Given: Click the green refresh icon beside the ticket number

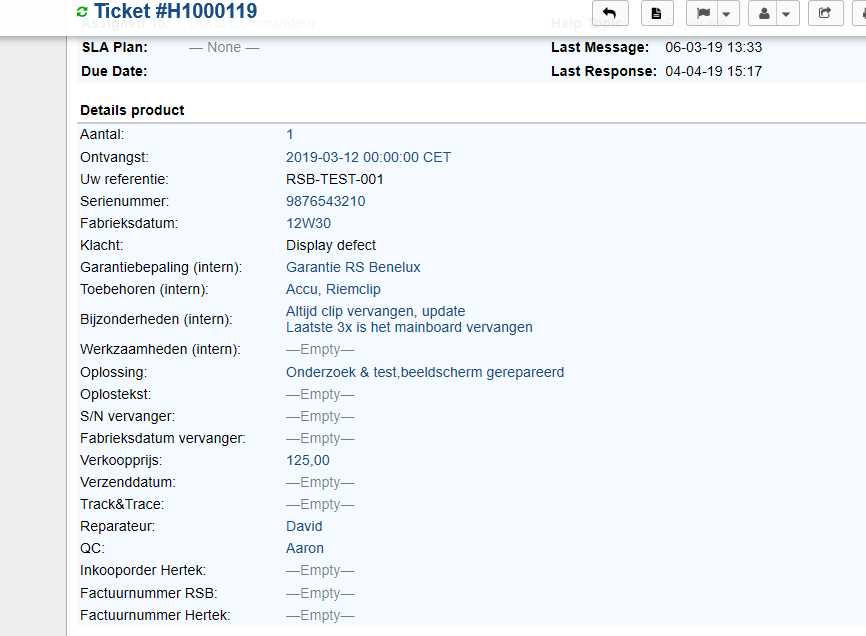Looking at the screenshot, I should click(82, 12).
